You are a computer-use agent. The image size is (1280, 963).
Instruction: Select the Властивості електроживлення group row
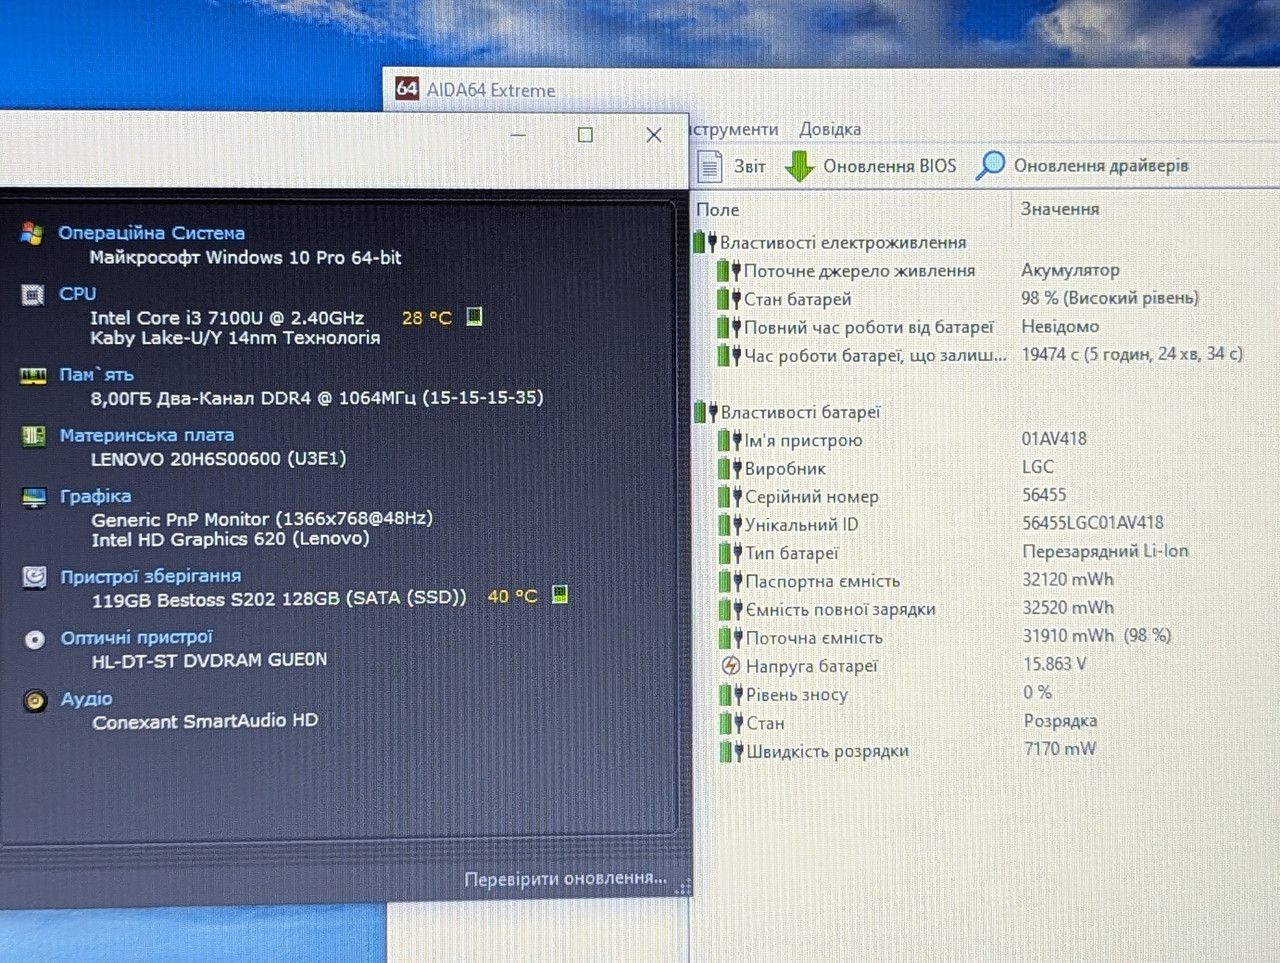(x=831, y=242)
